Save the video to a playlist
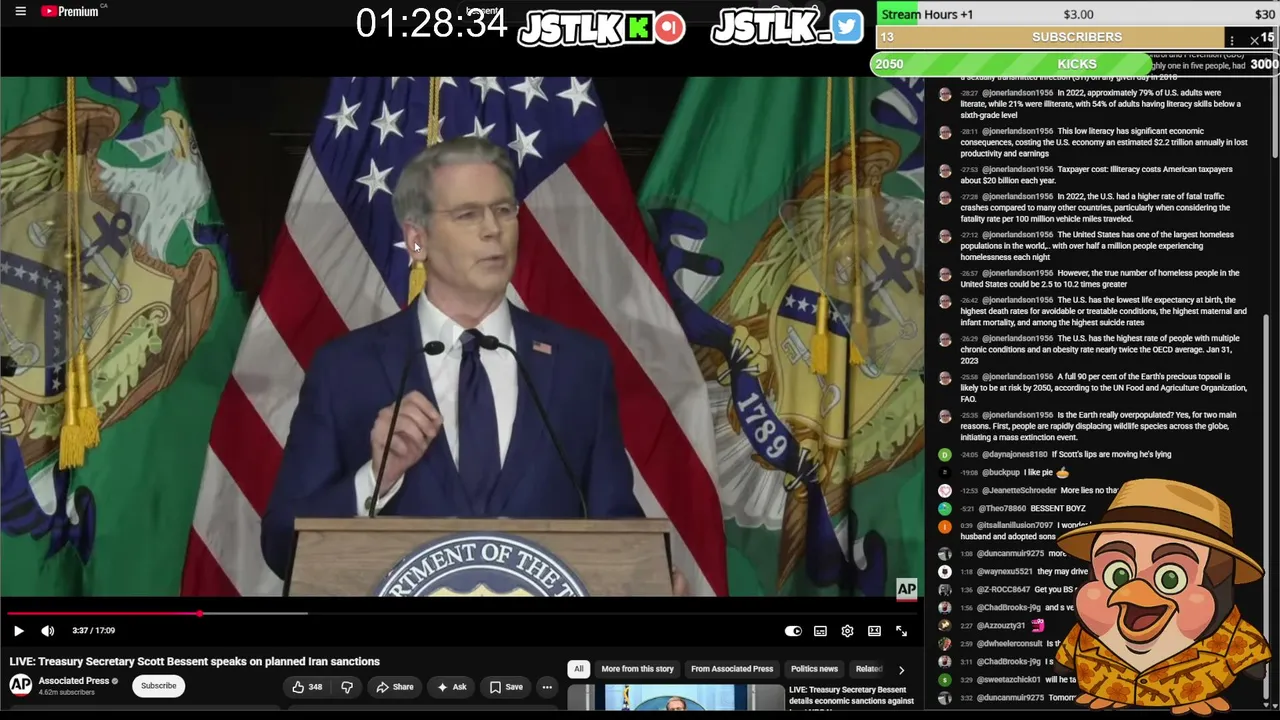Image resolution: width=1280 pixels, height=720 pixels. click(506, 687)
